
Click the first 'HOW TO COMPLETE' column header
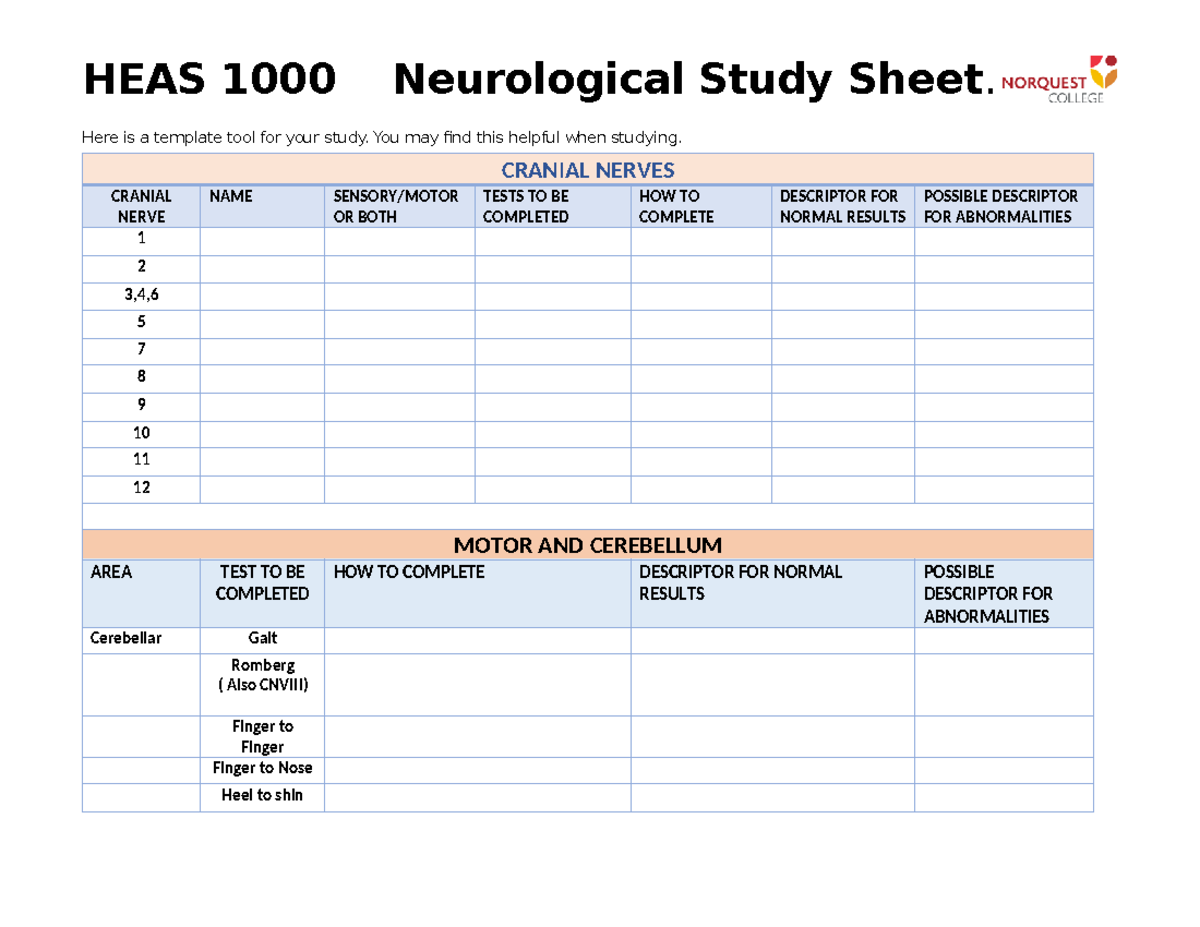tap(701, 206)
